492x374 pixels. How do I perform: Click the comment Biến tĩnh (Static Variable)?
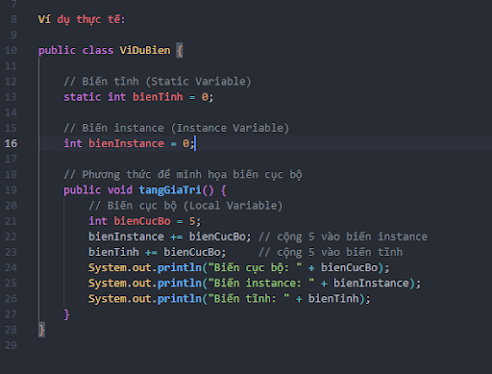(157, 82)
